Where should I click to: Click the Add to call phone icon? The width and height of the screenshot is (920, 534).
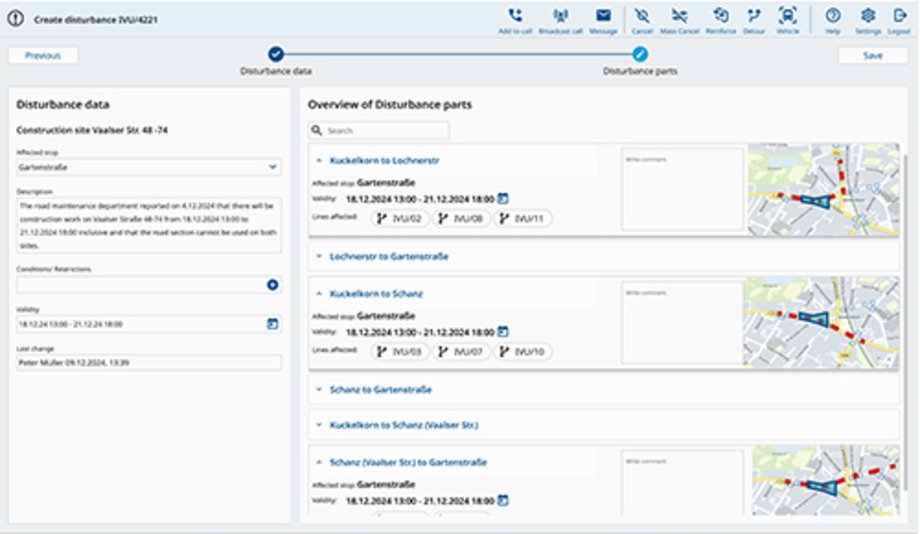pos(514,16)
